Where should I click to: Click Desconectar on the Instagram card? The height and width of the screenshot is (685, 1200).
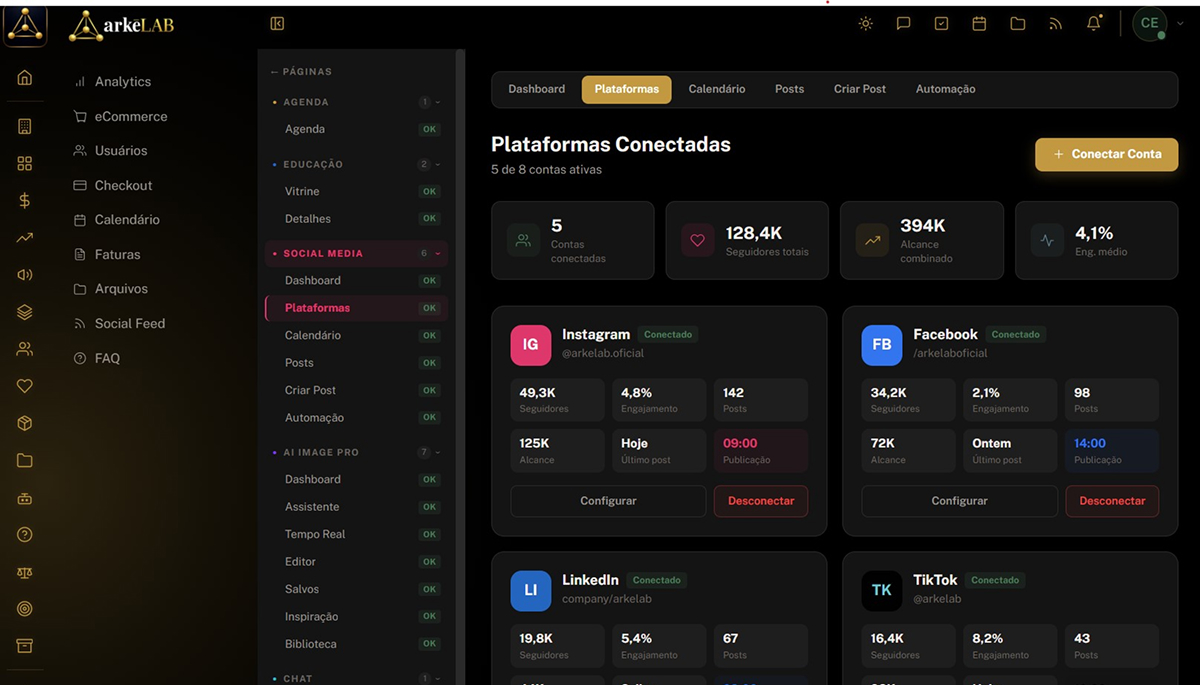tap(761, 501)
